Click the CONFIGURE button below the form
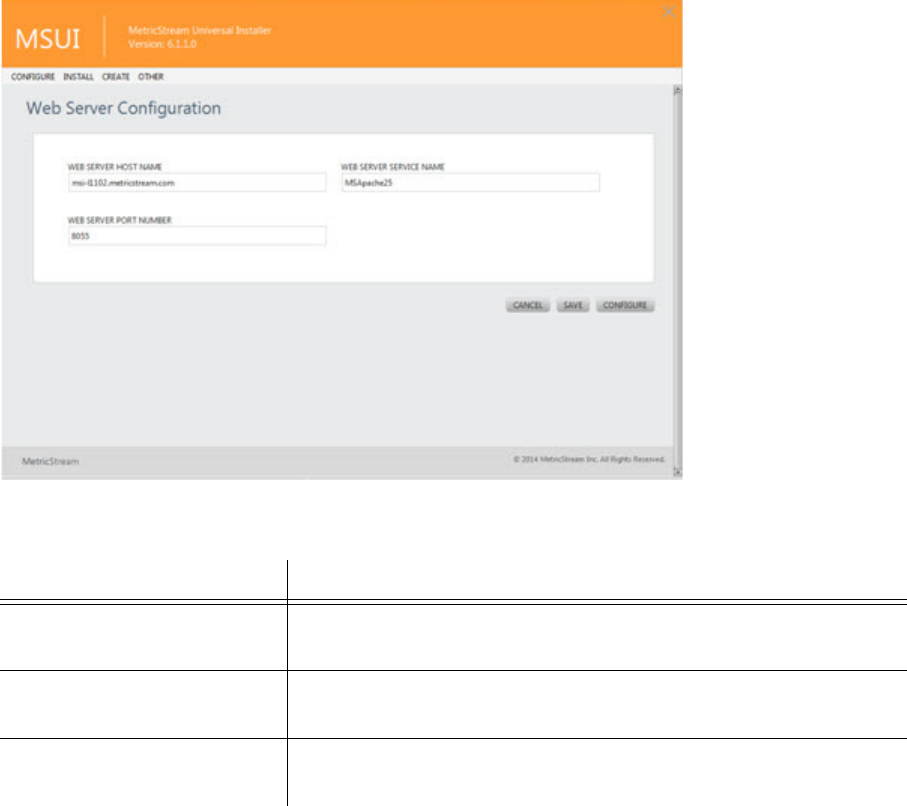 coord(625,306)
